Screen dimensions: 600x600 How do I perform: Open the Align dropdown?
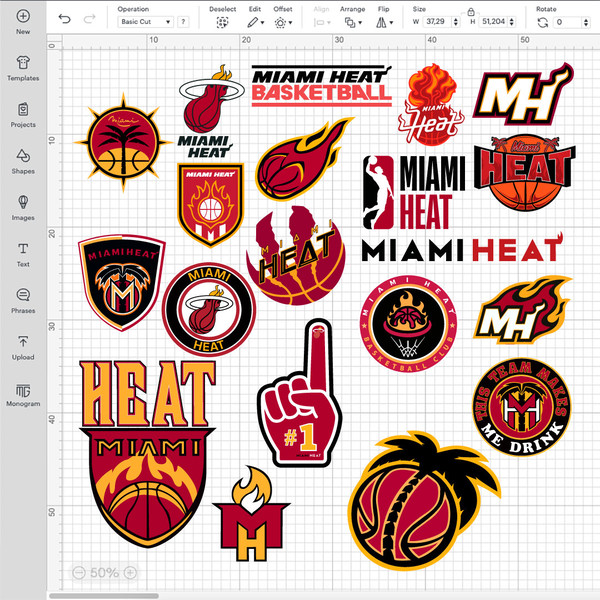pos(322,23)
